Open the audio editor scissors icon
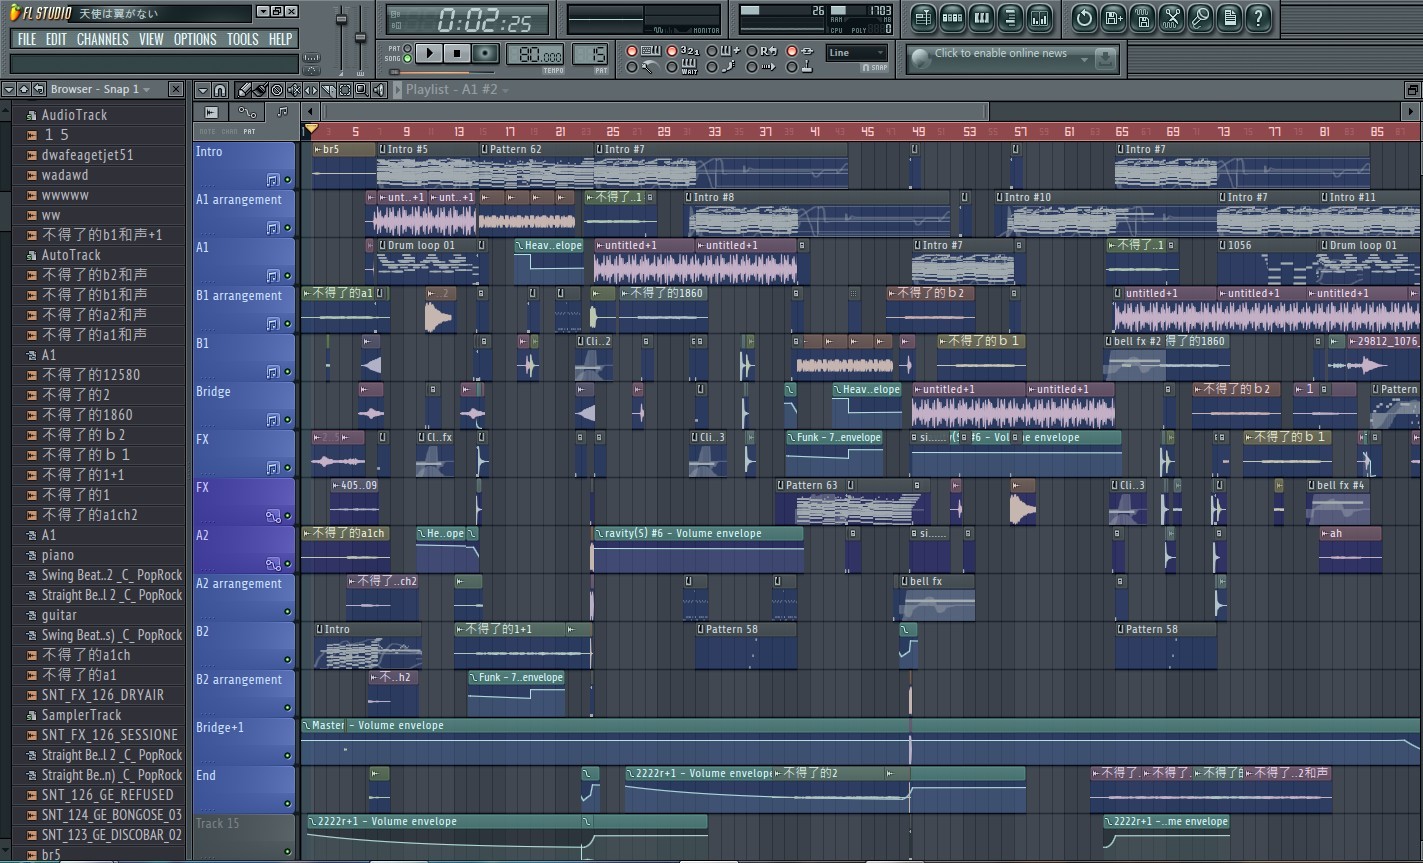This screenshot has width=1423, height=863. (x=1171, y=18)
